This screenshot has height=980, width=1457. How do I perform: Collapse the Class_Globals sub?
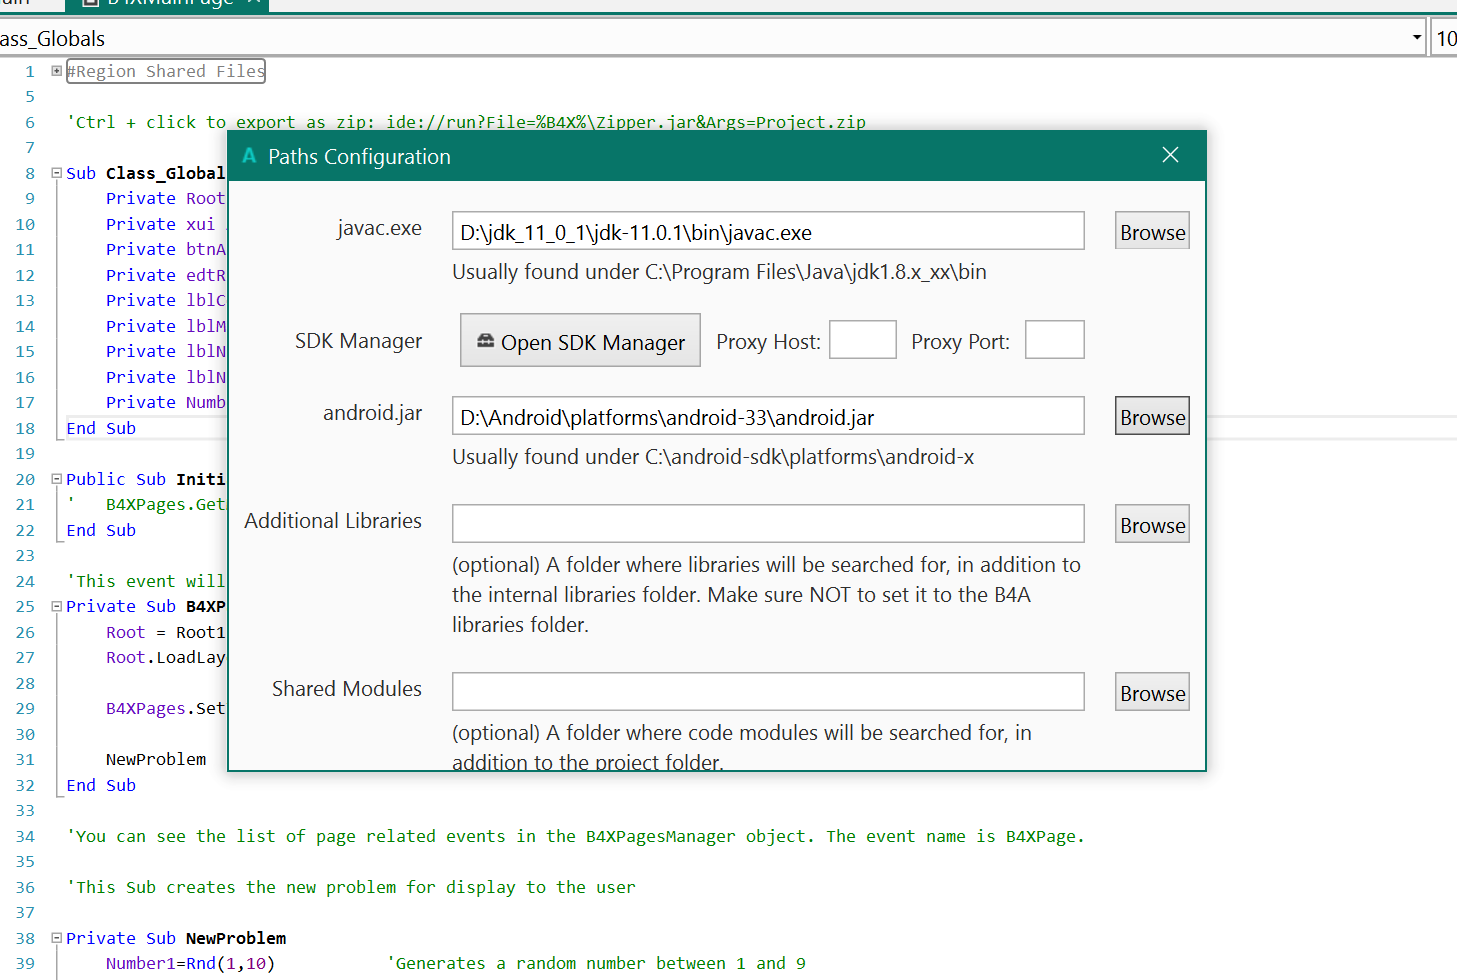point(57,173)
